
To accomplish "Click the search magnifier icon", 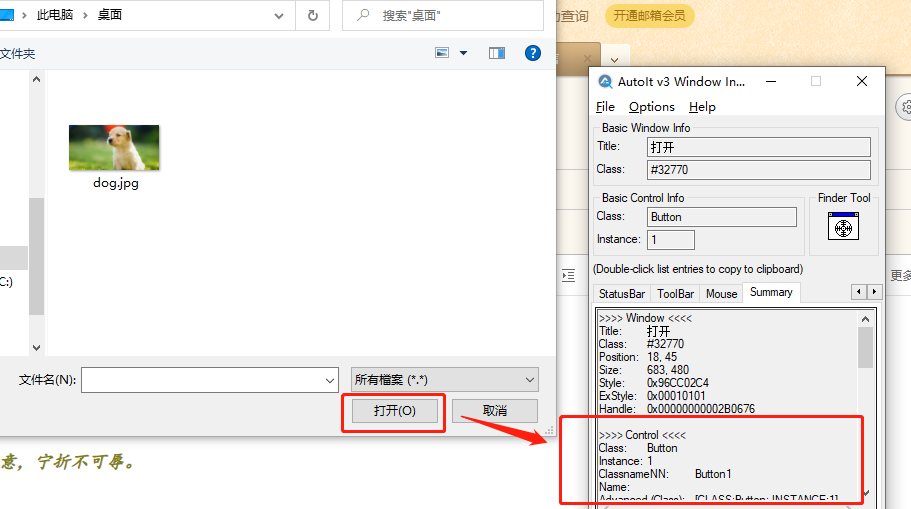I will (363, 15).
